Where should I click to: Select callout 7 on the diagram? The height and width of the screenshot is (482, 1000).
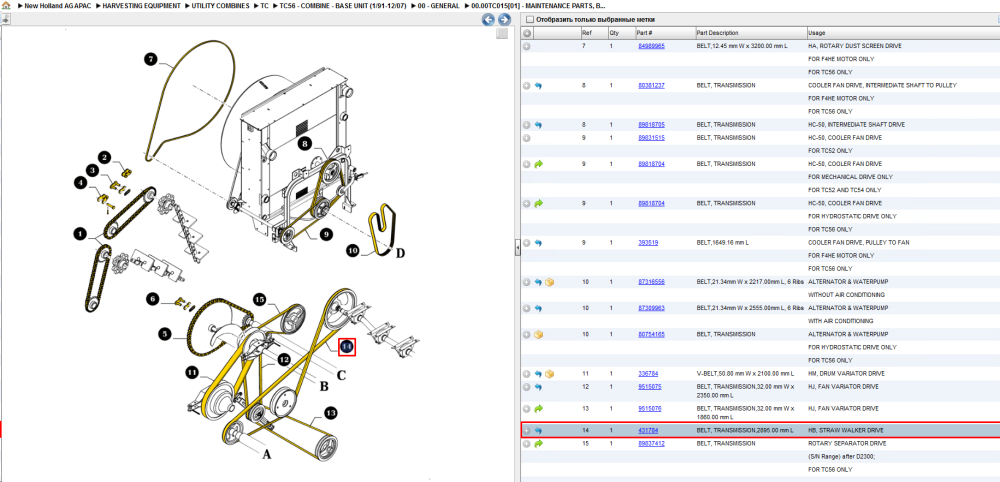tap(150, 59)
